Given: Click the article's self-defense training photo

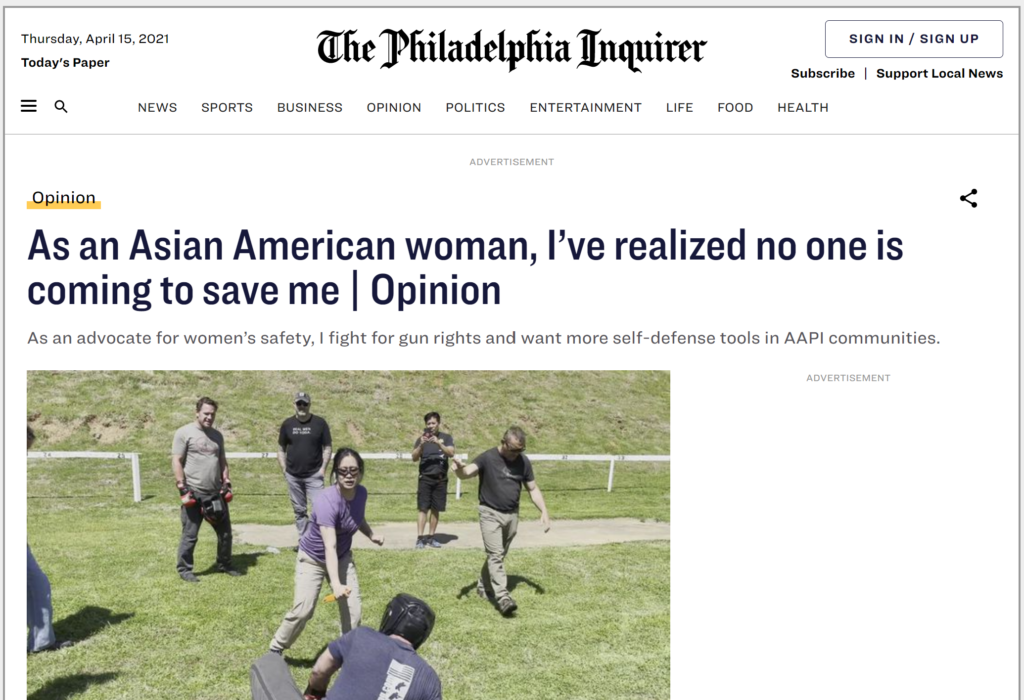Looking at the screenshot, I should 348,535.
